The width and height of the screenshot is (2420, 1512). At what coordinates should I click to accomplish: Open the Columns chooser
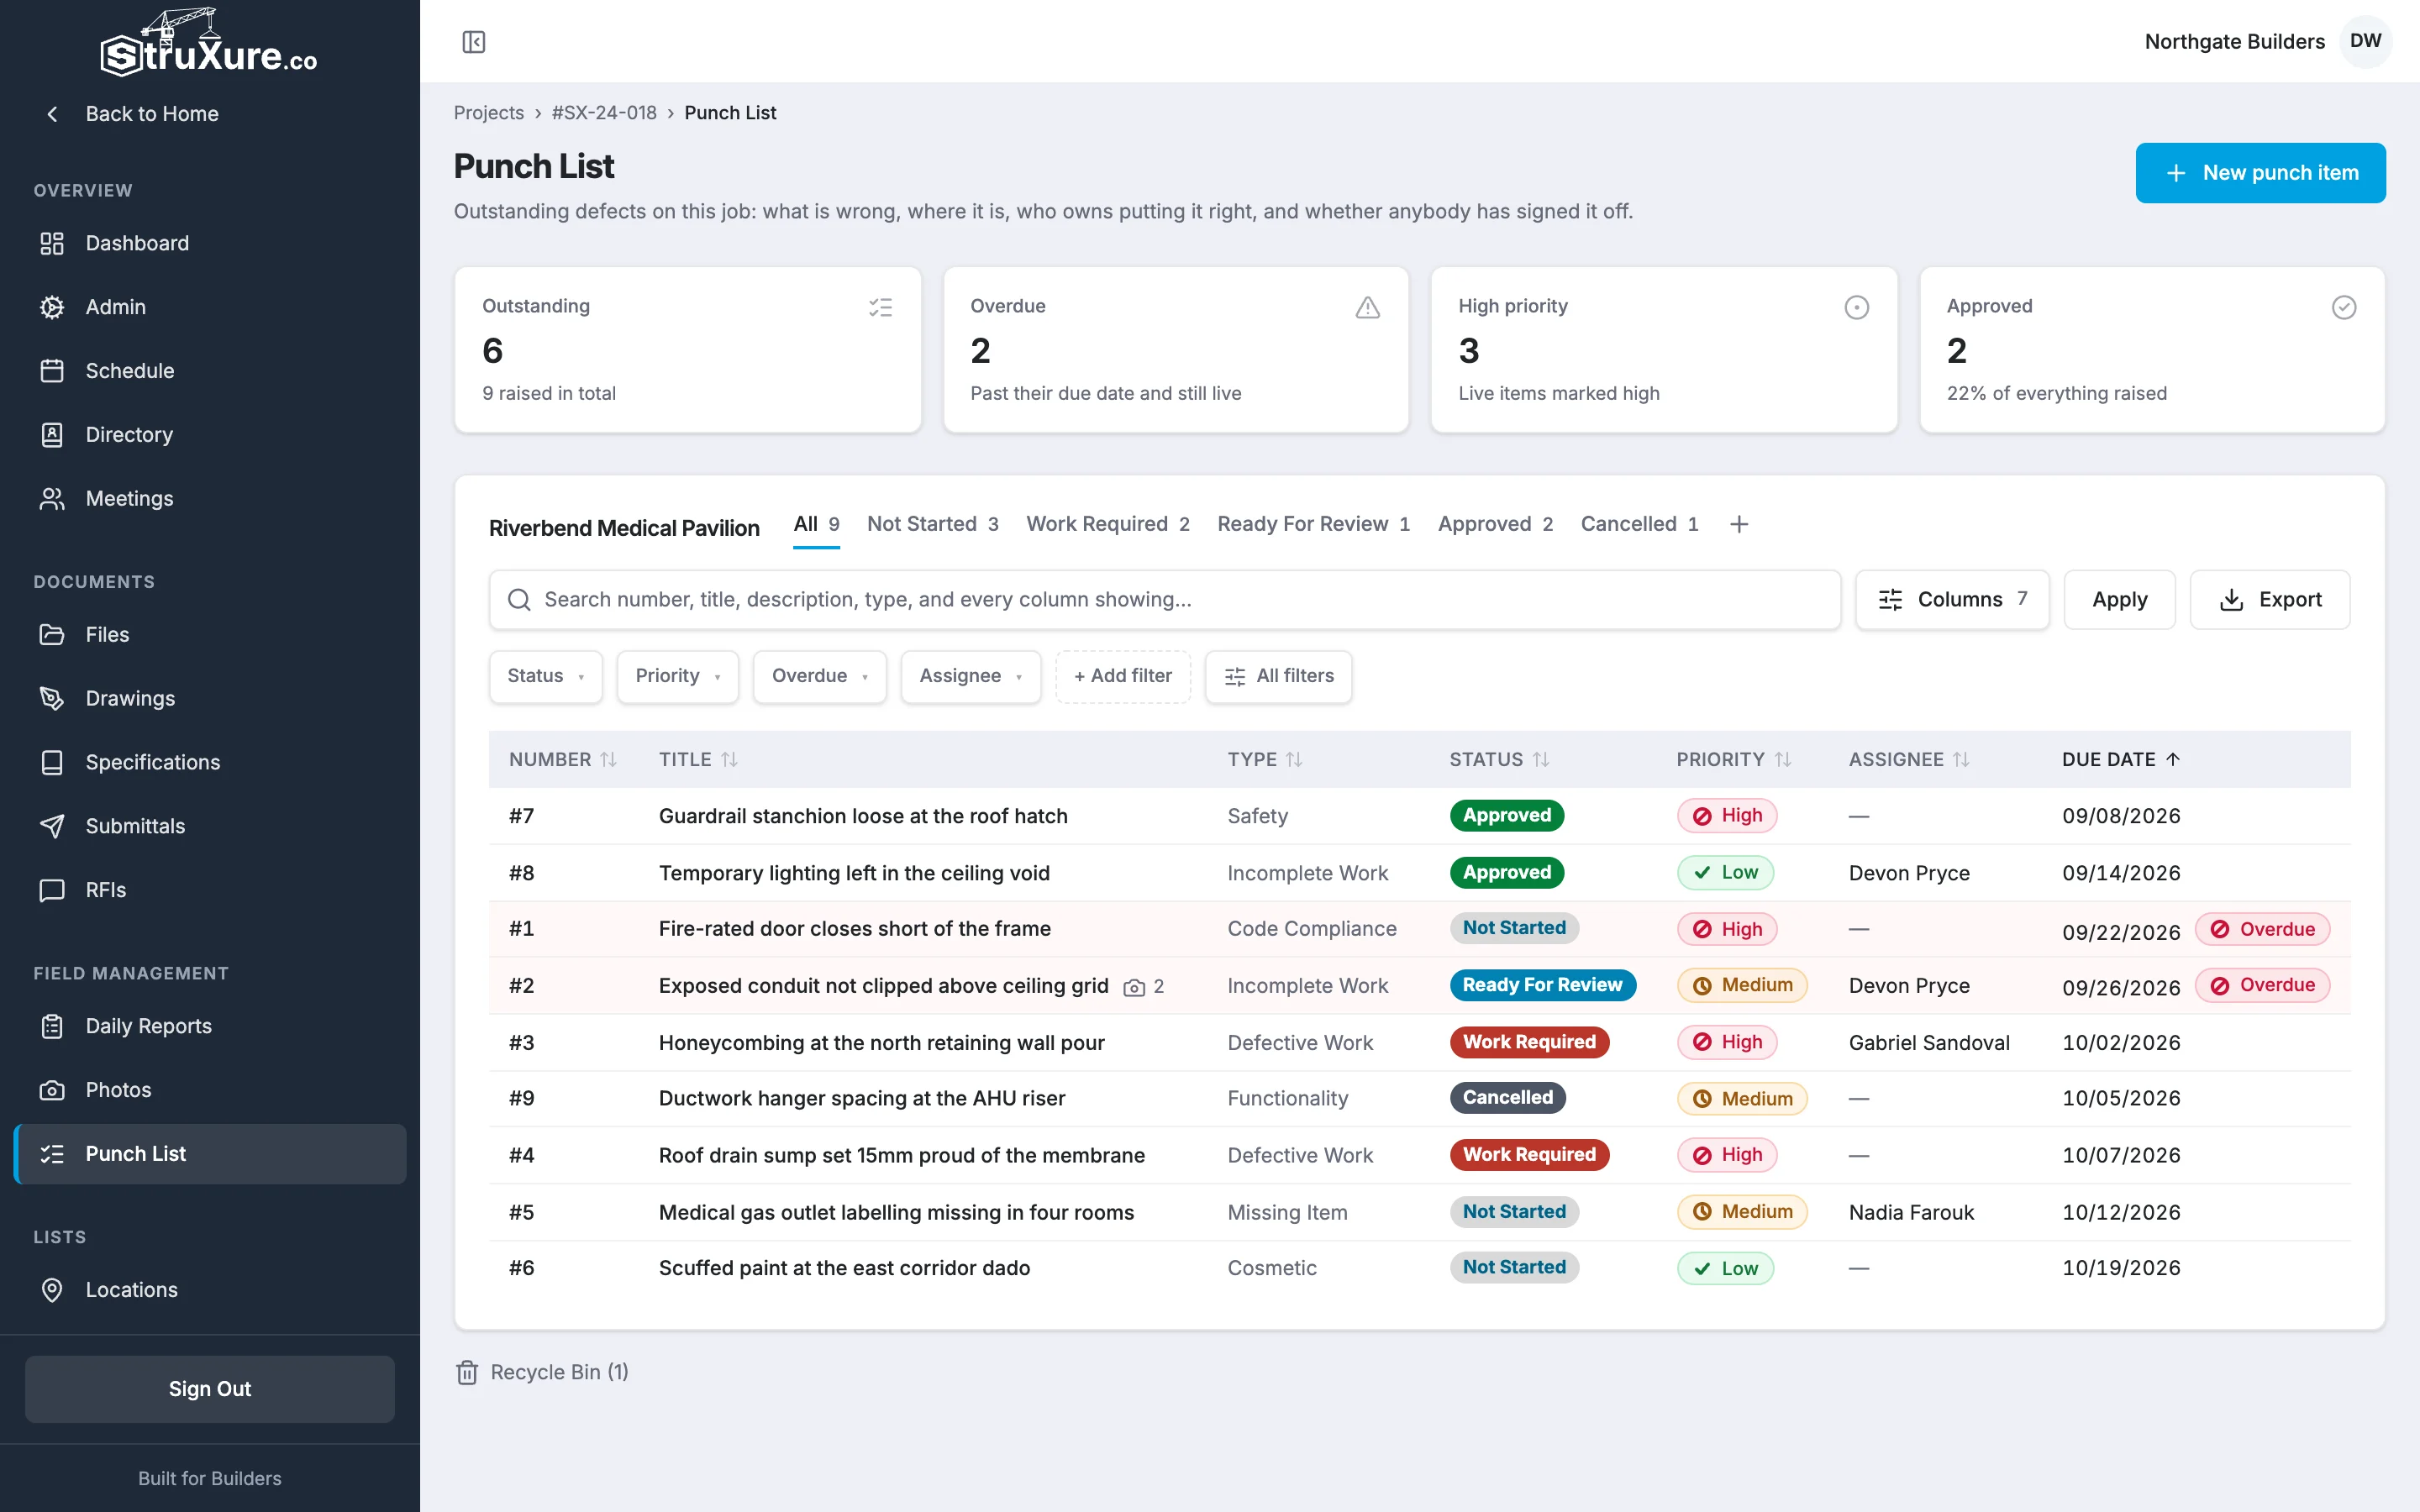pos(1952,599)
